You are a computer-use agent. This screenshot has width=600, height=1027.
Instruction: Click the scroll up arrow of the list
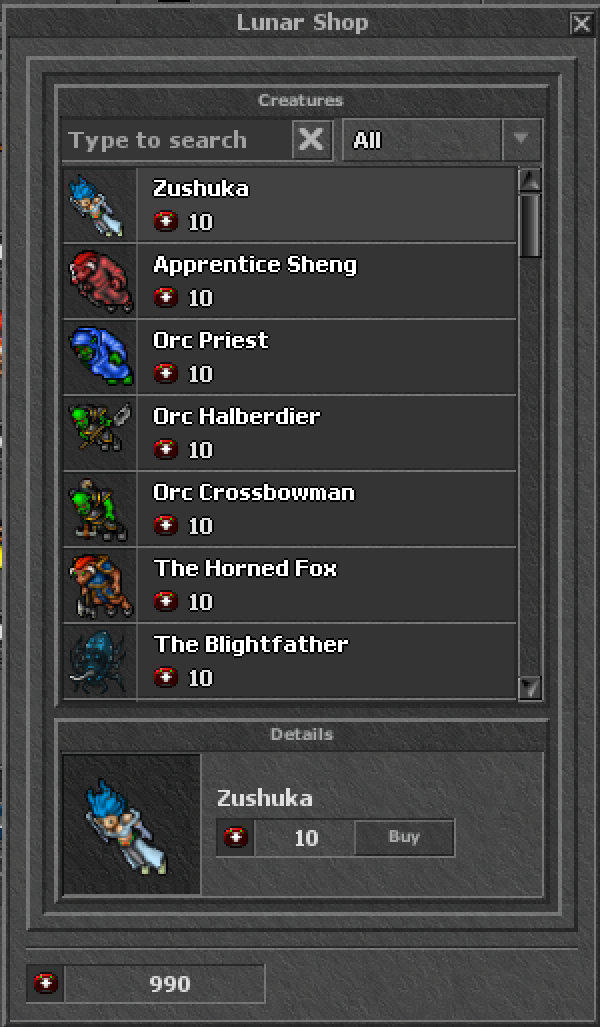coord(529,179)
